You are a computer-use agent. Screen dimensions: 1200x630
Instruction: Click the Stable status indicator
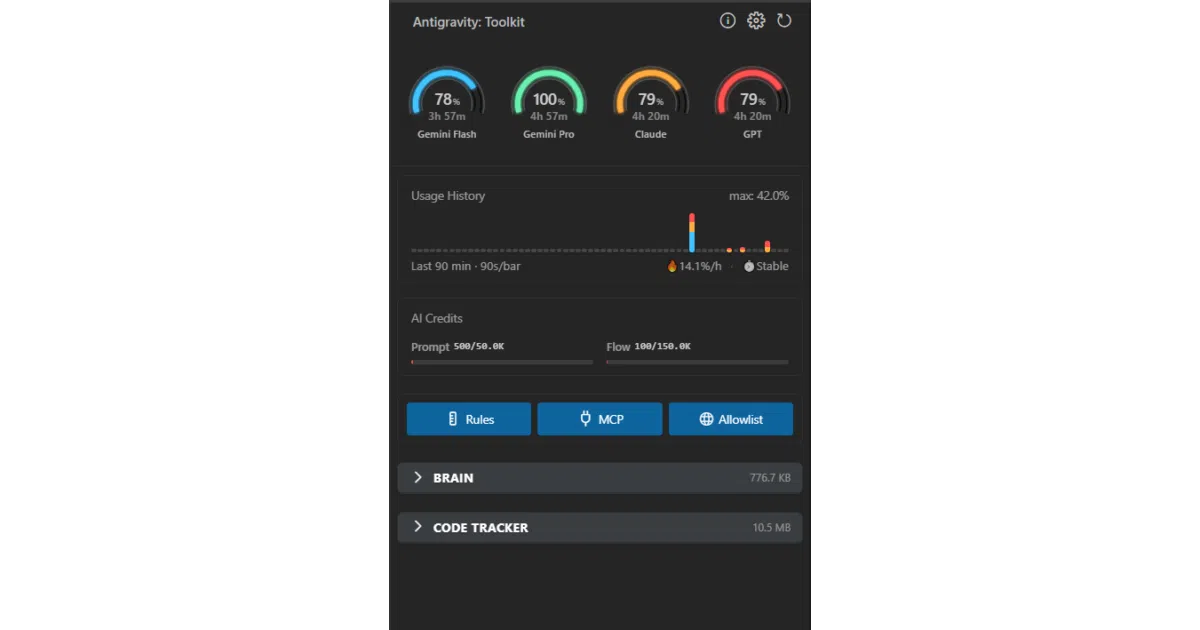(x=766, y=267)
